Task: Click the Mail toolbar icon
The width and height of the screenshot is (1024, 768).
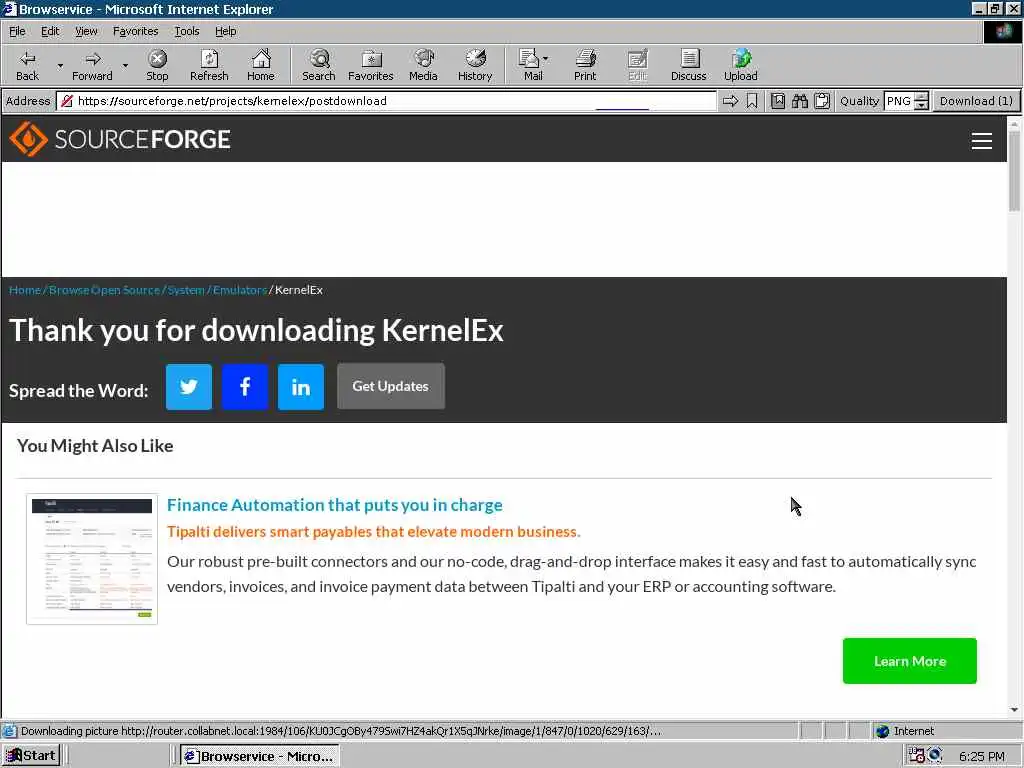Action: tap(530, 65)
